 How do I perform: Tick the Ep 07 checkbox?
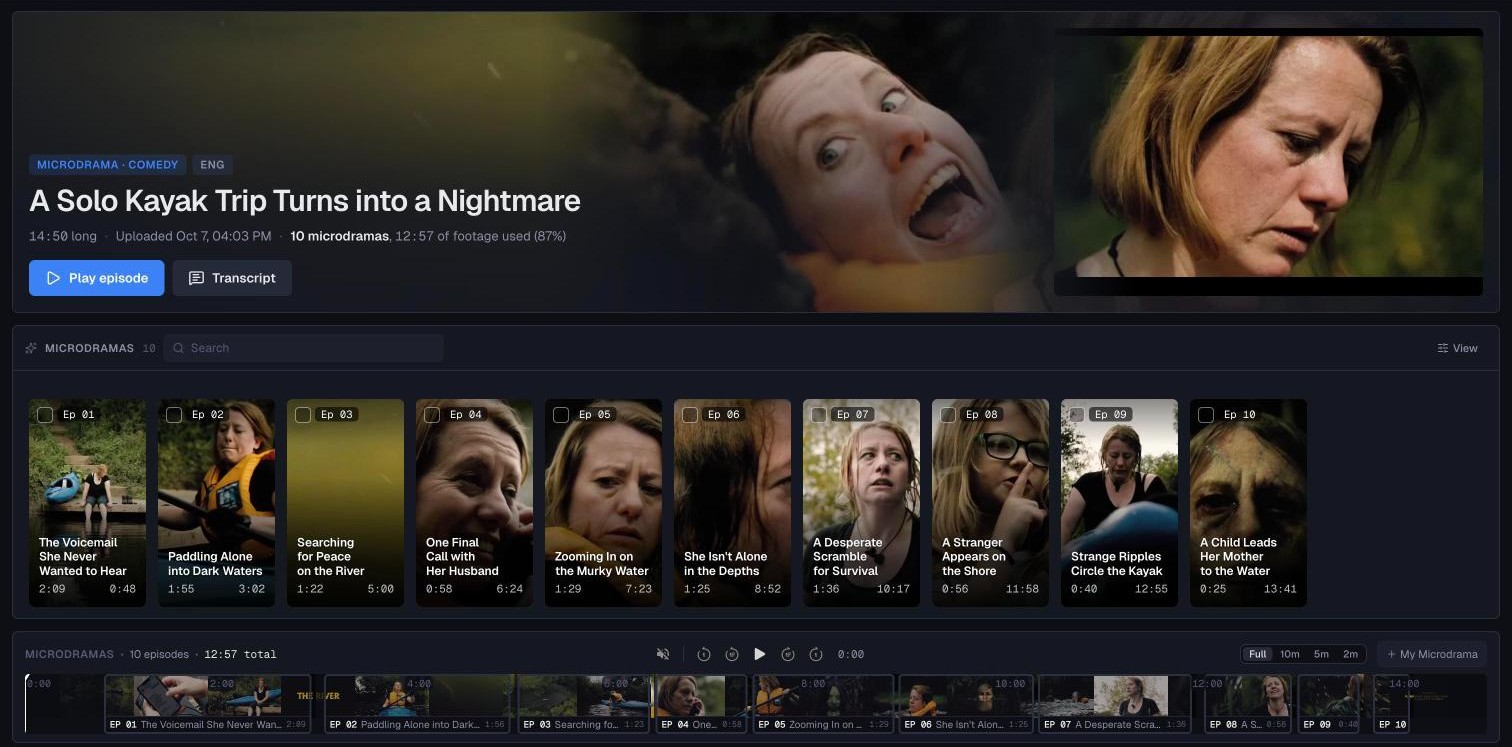(x=819, y=414)
